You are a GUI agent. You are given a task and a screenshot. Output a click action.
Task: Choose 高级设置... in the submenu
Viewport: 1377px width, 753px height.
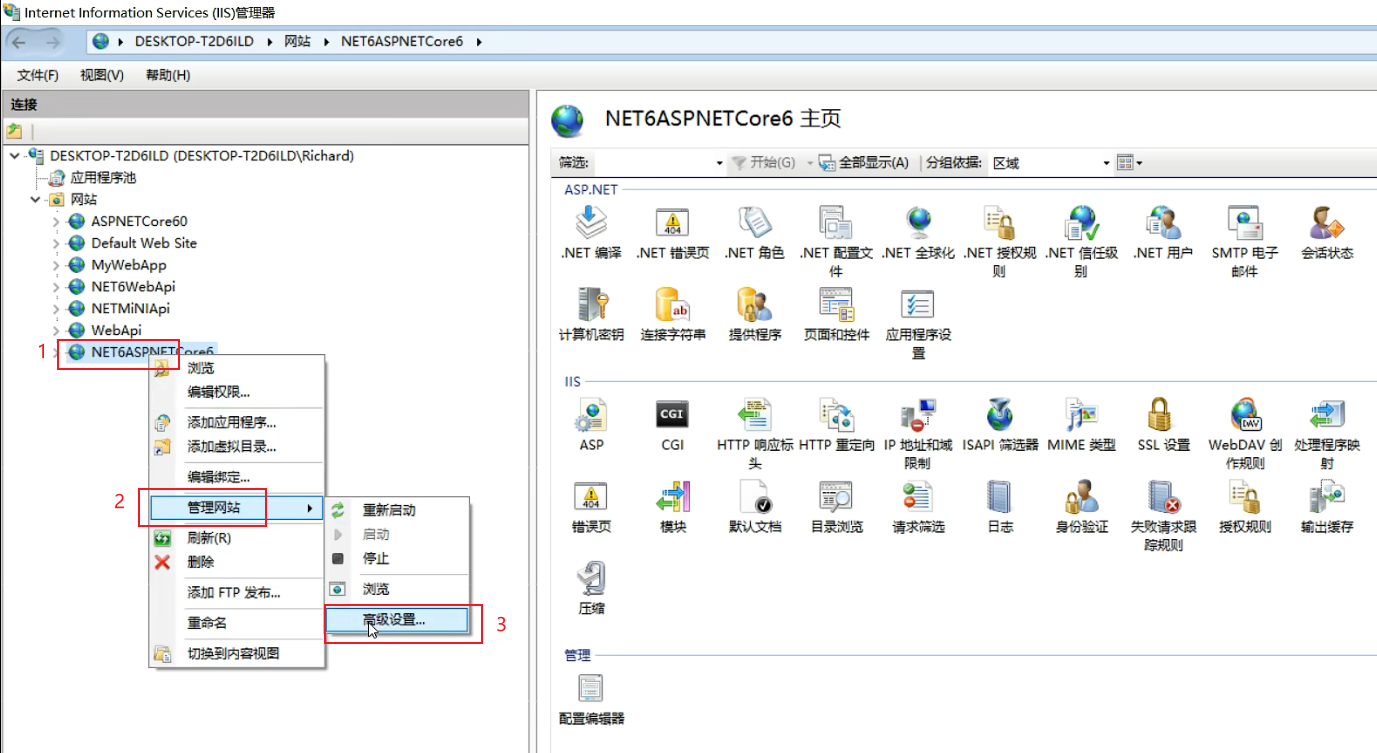397,620
